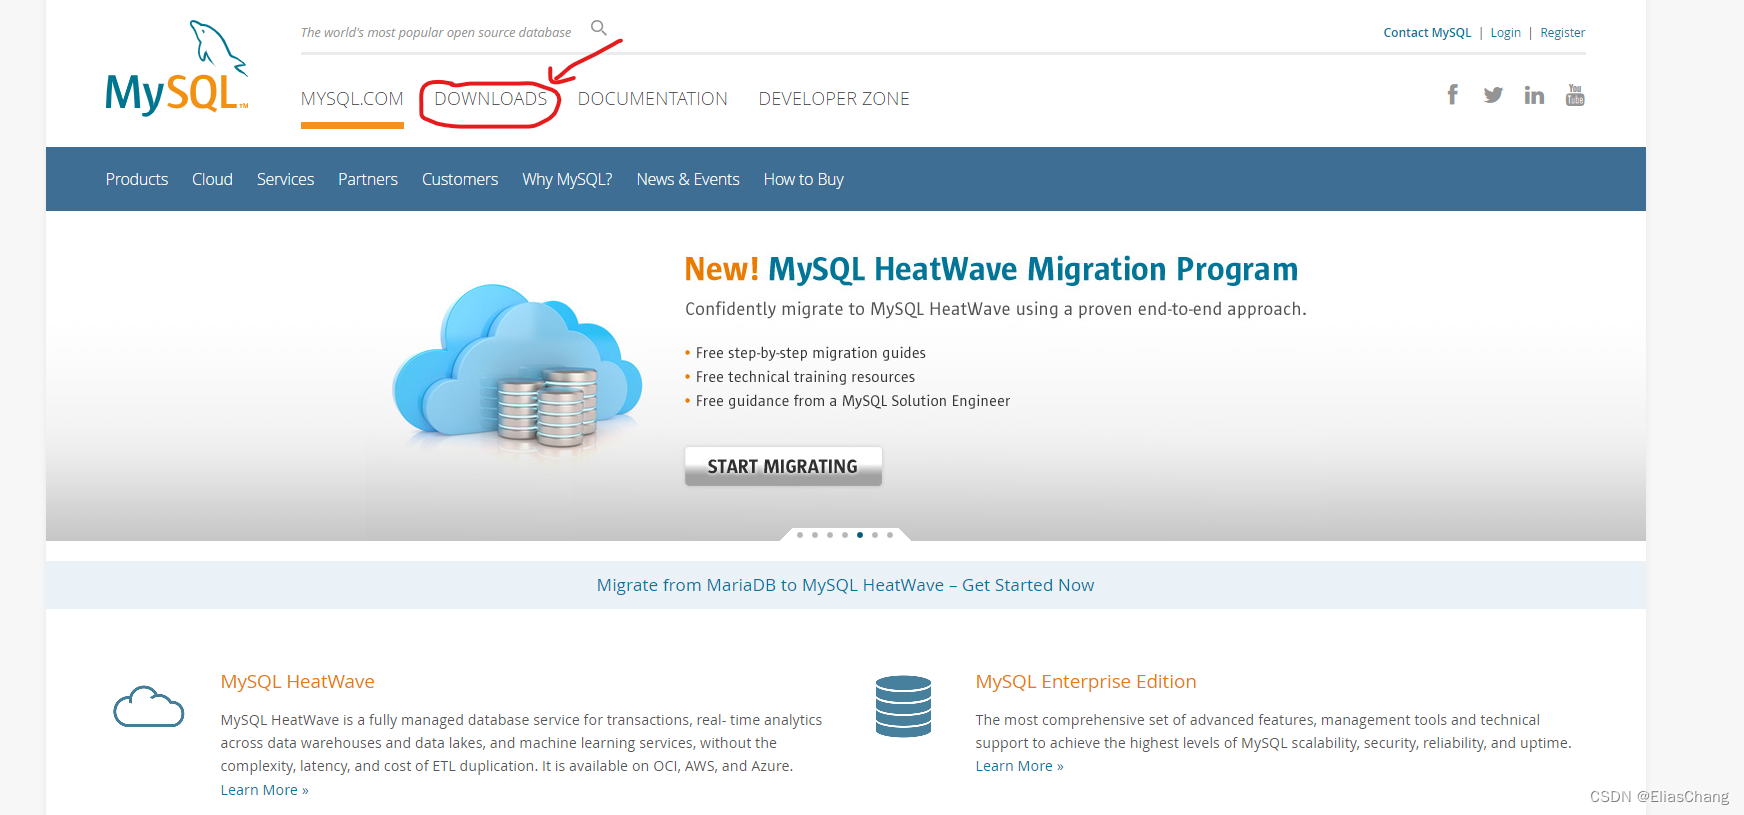Open the DOWNLOADS tab
The image size is (1744, 815).
click(491, 99)
